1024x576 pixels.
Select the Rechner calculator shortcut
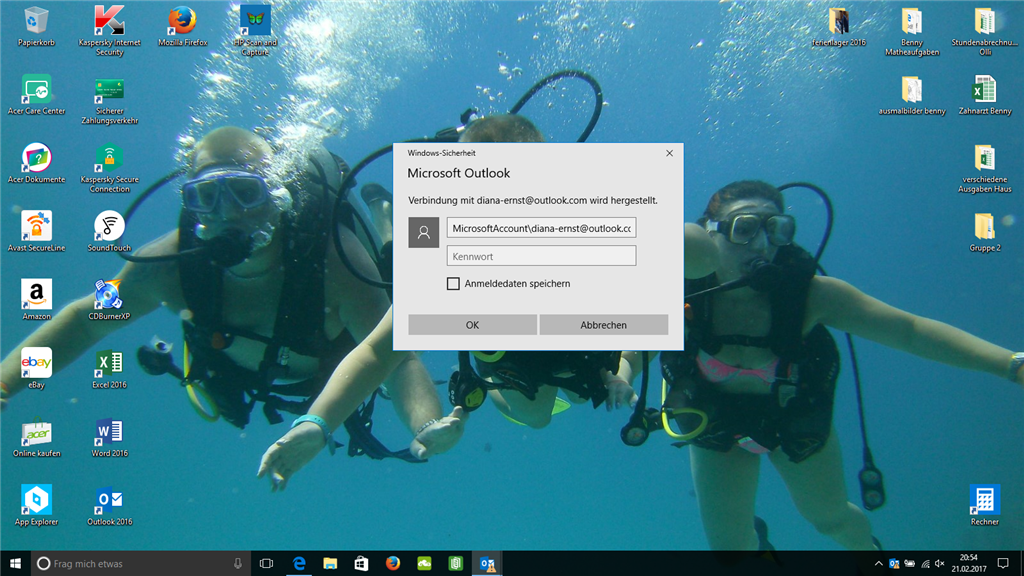click(985, 506)
